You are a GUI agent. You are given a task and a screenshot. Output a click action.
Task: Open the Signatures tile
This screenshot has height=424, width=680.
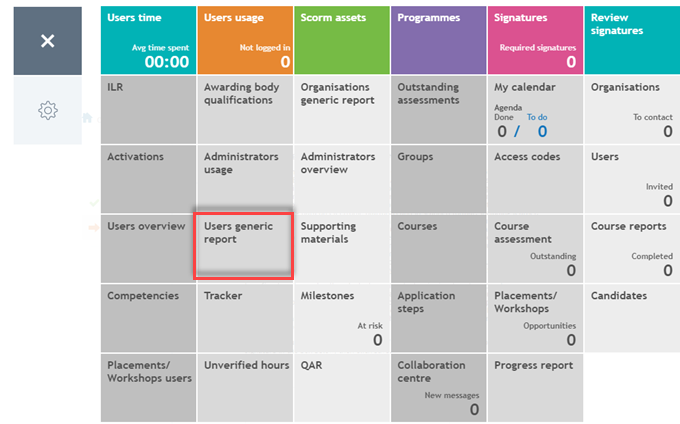point(535,40)
